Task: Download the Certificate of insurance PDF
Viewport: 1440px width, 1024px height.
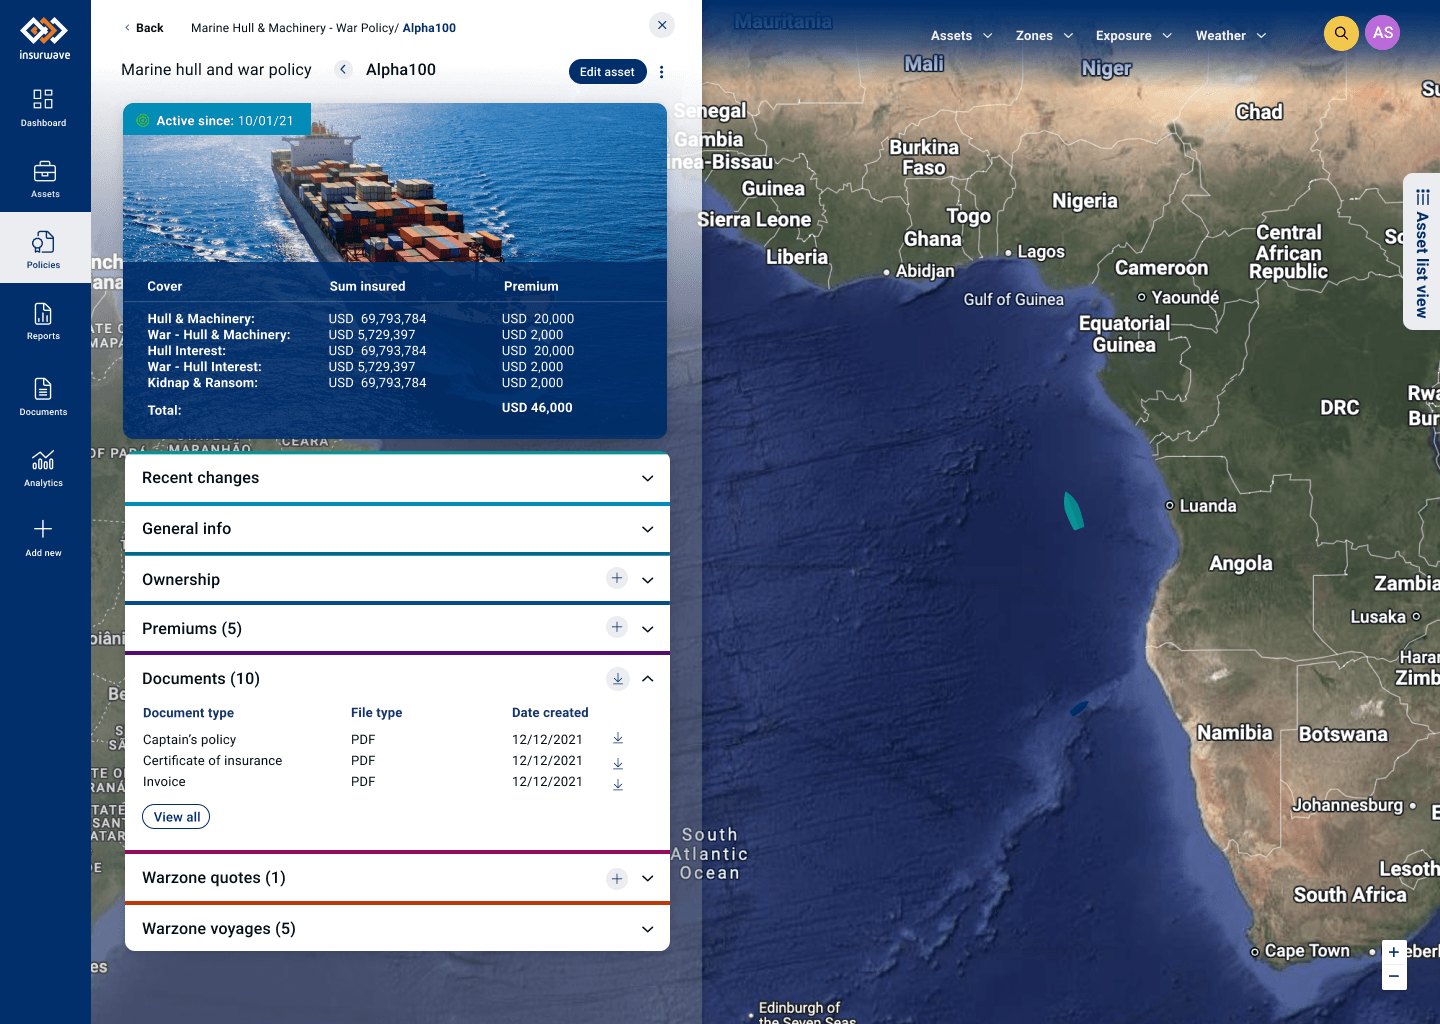Action: click(x=618, y=763)
